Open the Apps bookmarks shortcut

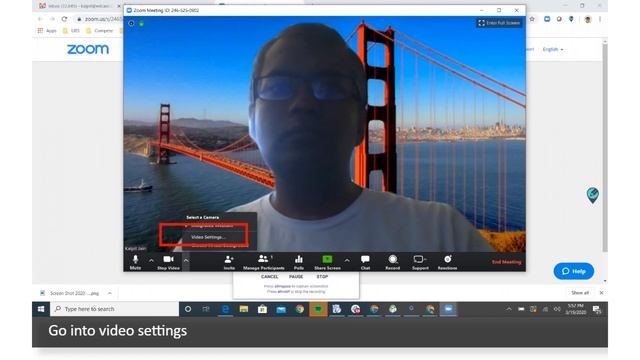47,31
